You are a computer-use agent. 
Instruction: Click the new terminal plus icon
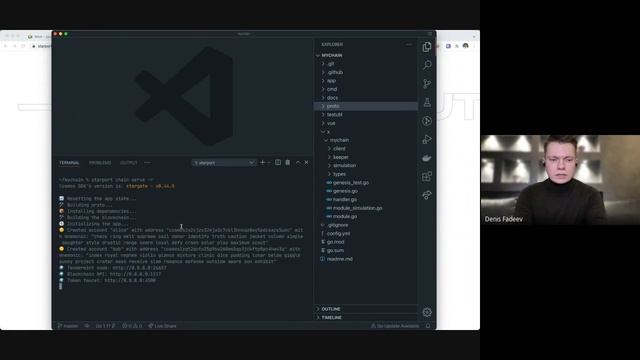coord(262,162)
